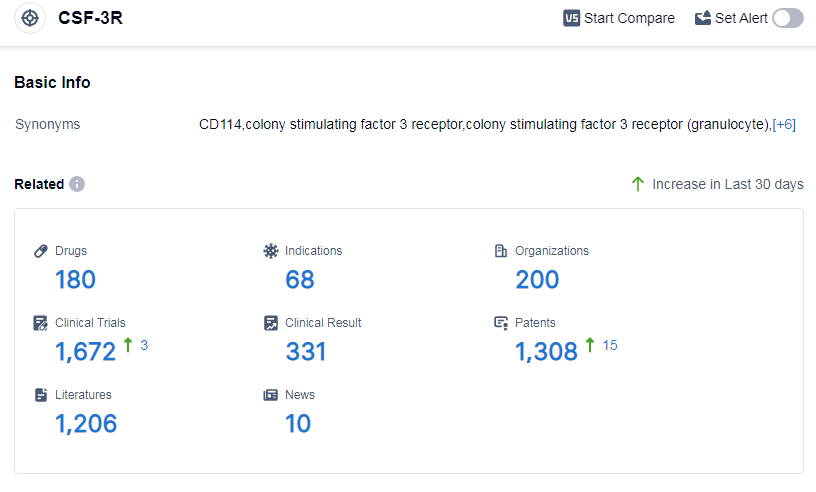816x492 pixels.
Task: Click the Drugs pill icon
Action: 41,251
